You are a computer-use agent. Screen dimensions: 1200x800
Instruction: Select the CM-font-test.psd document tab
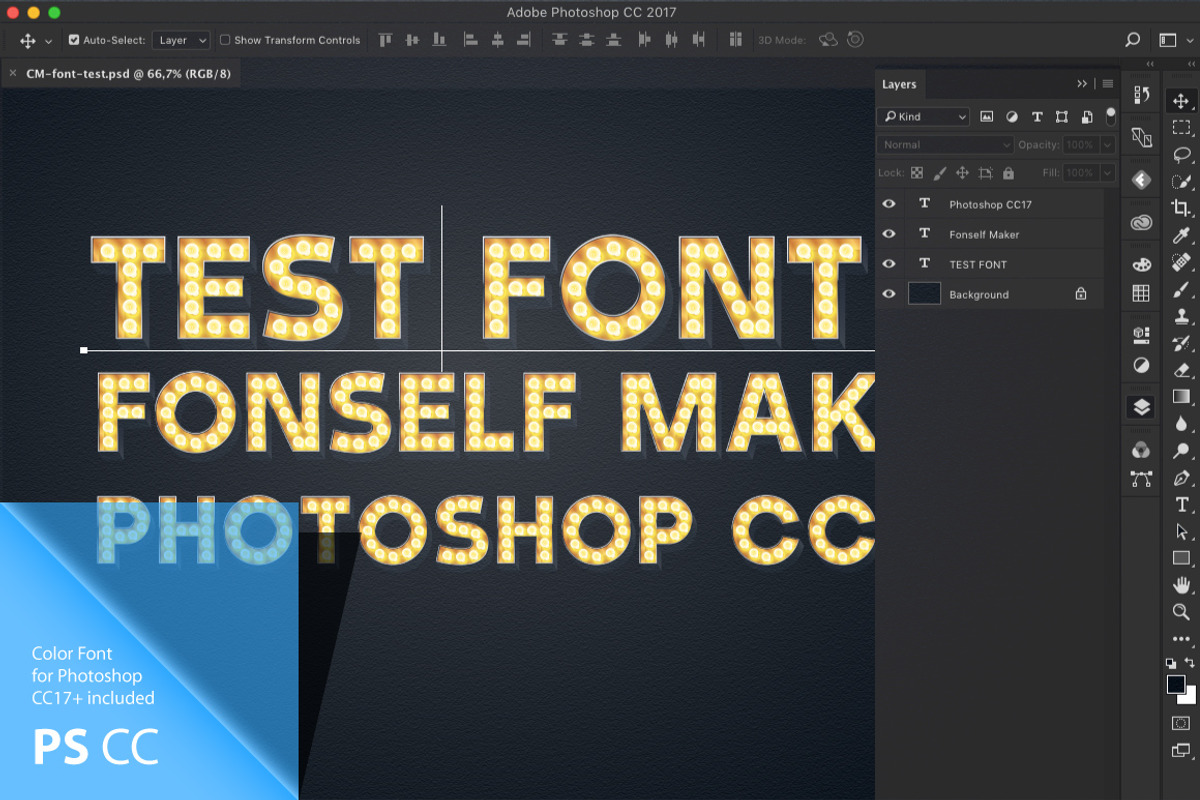click(x=122, y=73)
